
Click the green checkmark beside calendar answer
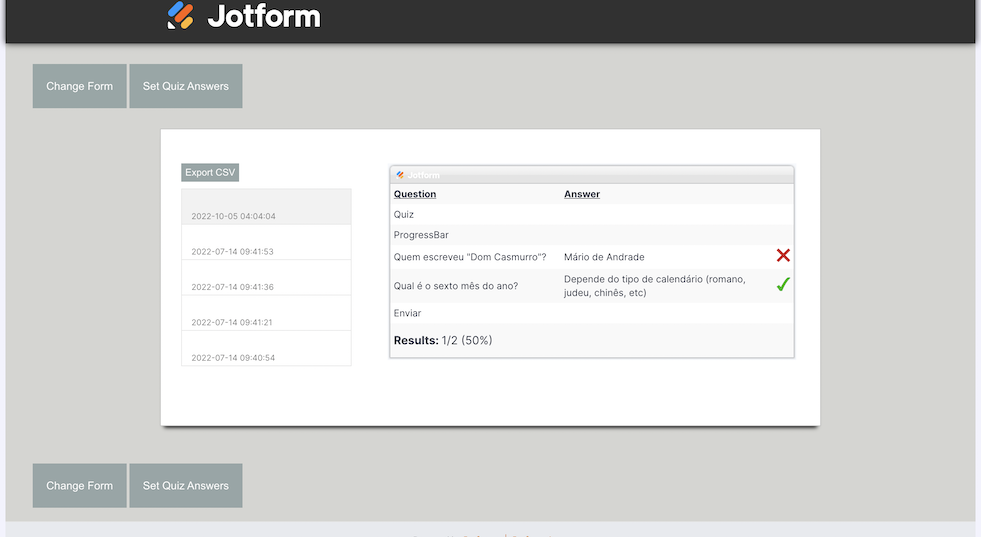coord(783,285)
